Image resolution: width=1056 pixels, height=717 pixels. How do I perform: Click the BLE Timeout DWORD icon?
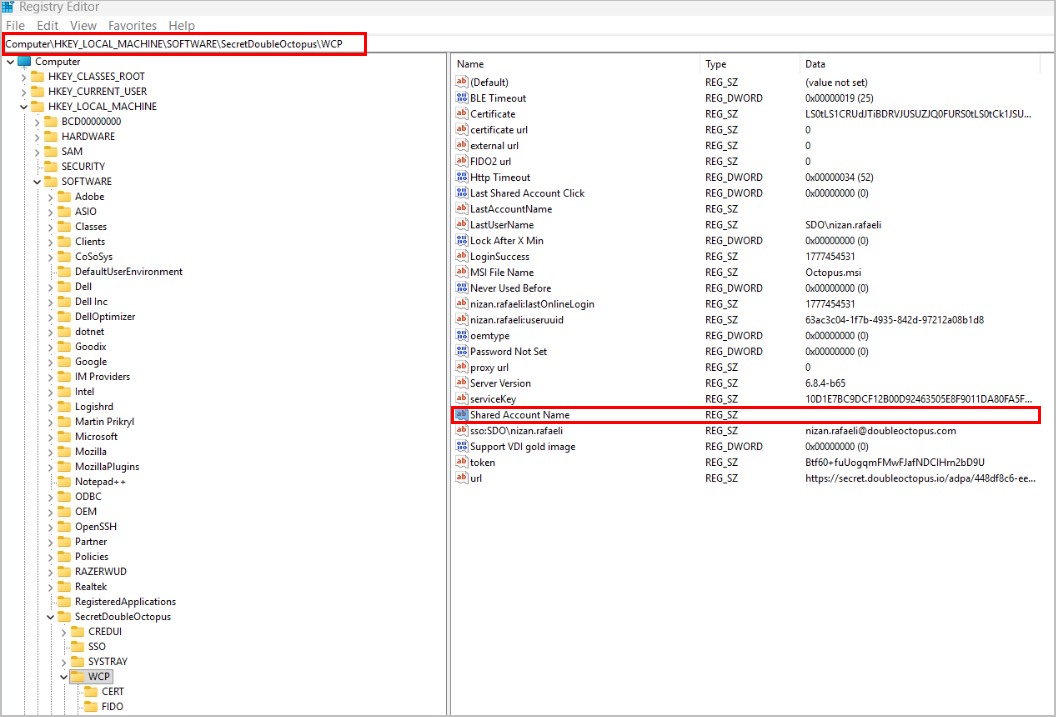(x=461, y=98)
